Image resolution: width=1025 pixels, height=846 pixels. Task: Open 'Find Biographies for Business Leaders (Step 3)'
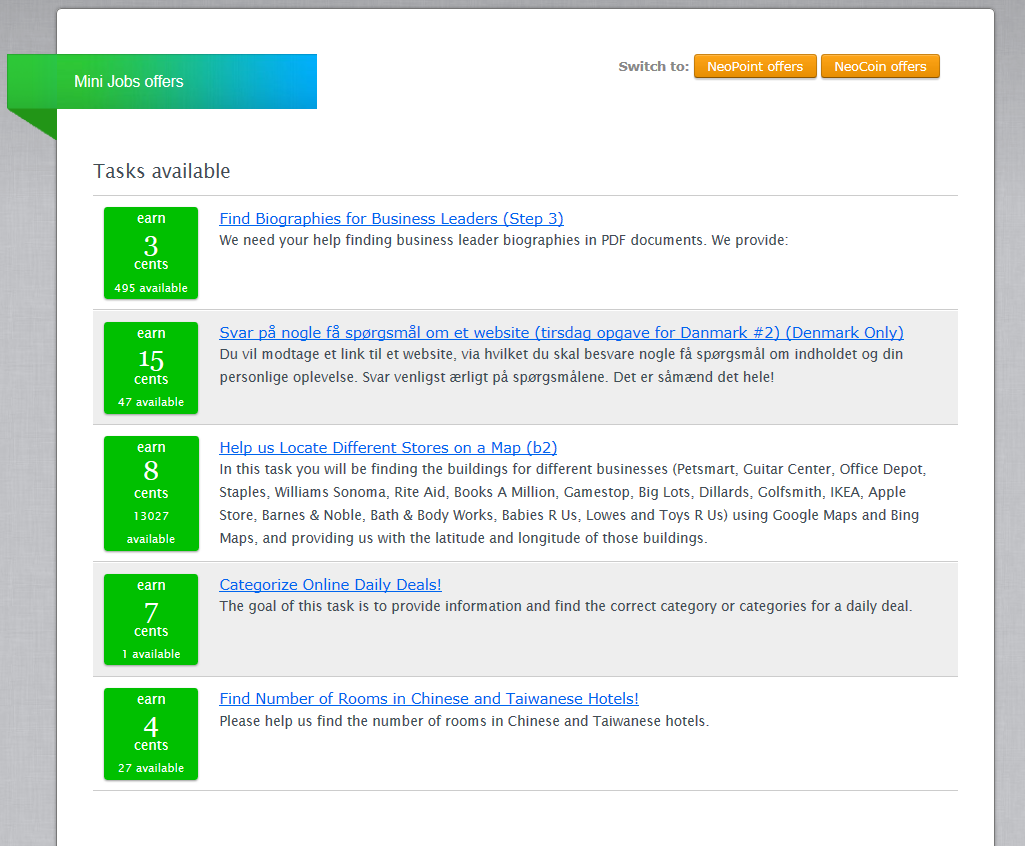392,218
